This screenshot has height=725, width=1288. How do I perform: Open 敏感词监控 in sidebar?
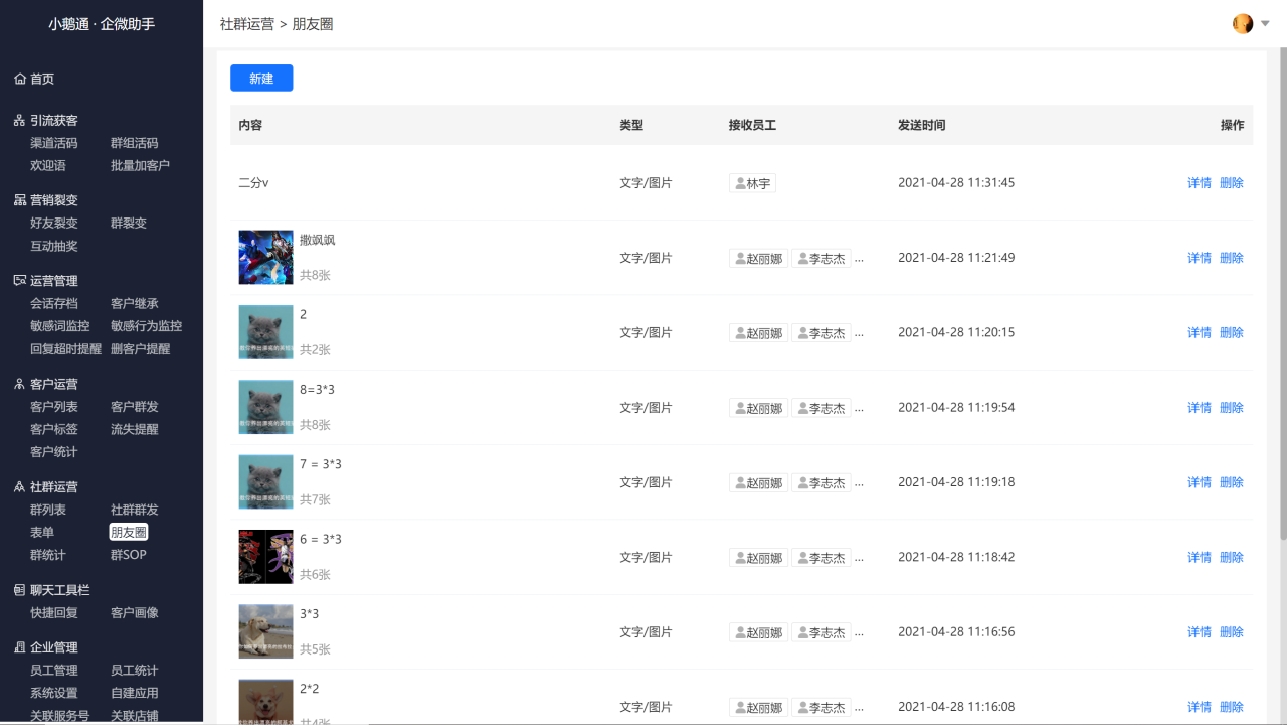60,326
